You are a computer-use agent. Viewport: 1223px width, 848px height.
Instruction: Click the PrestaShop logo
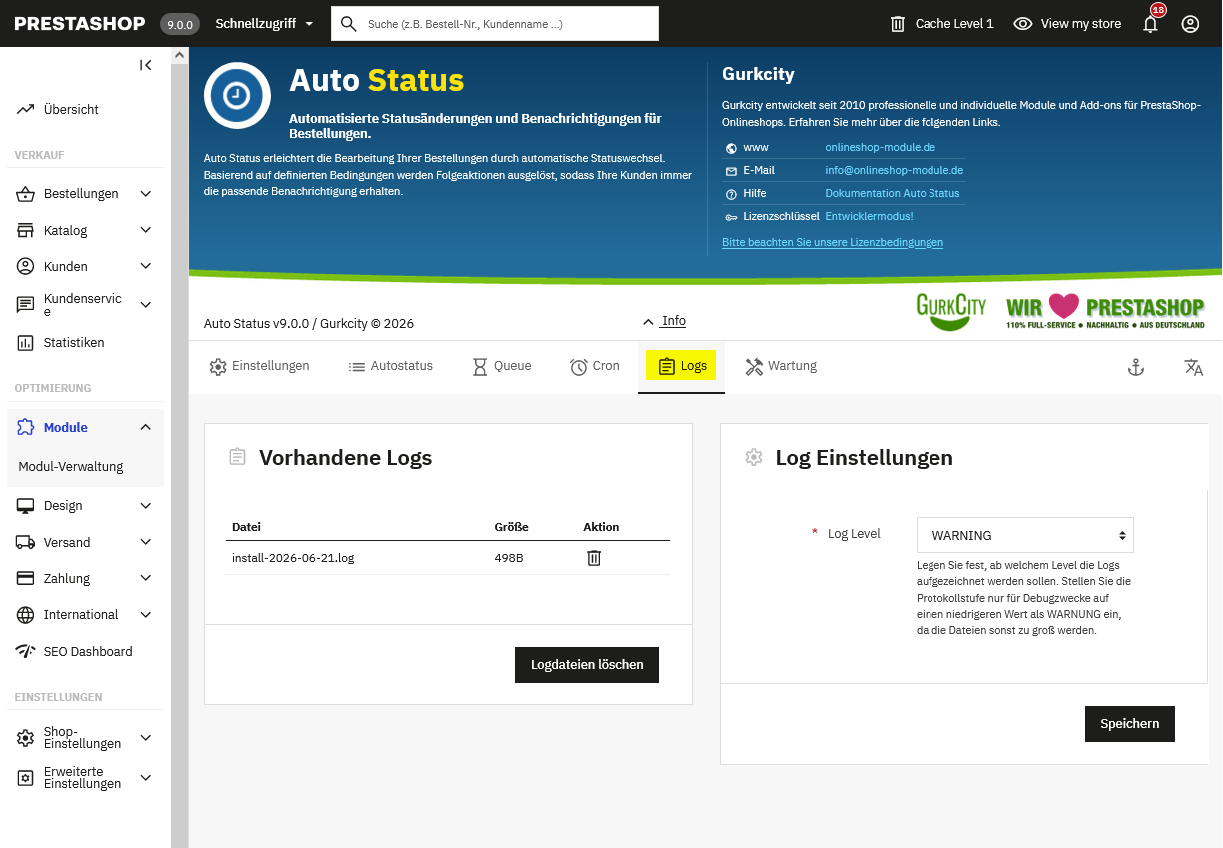tap(80, 23)
